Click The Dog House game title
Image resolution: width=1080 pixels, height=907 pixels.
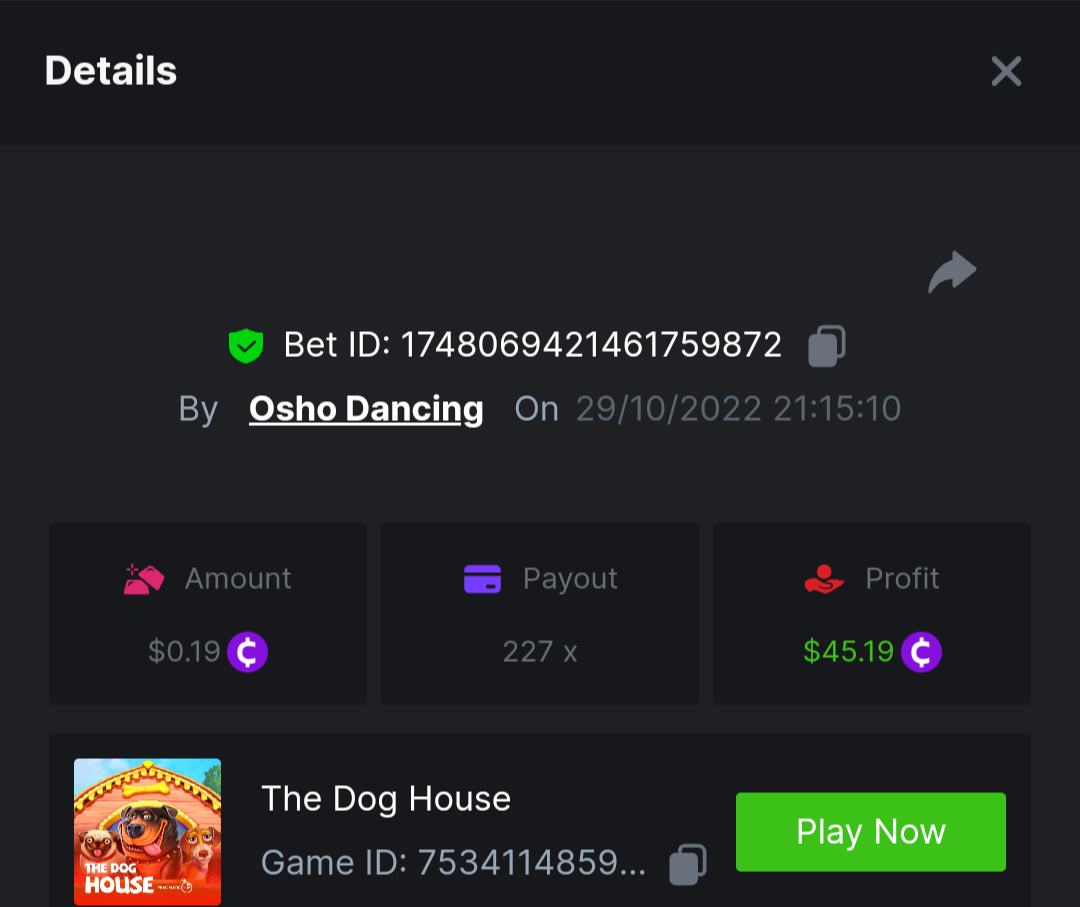point(386,798)
